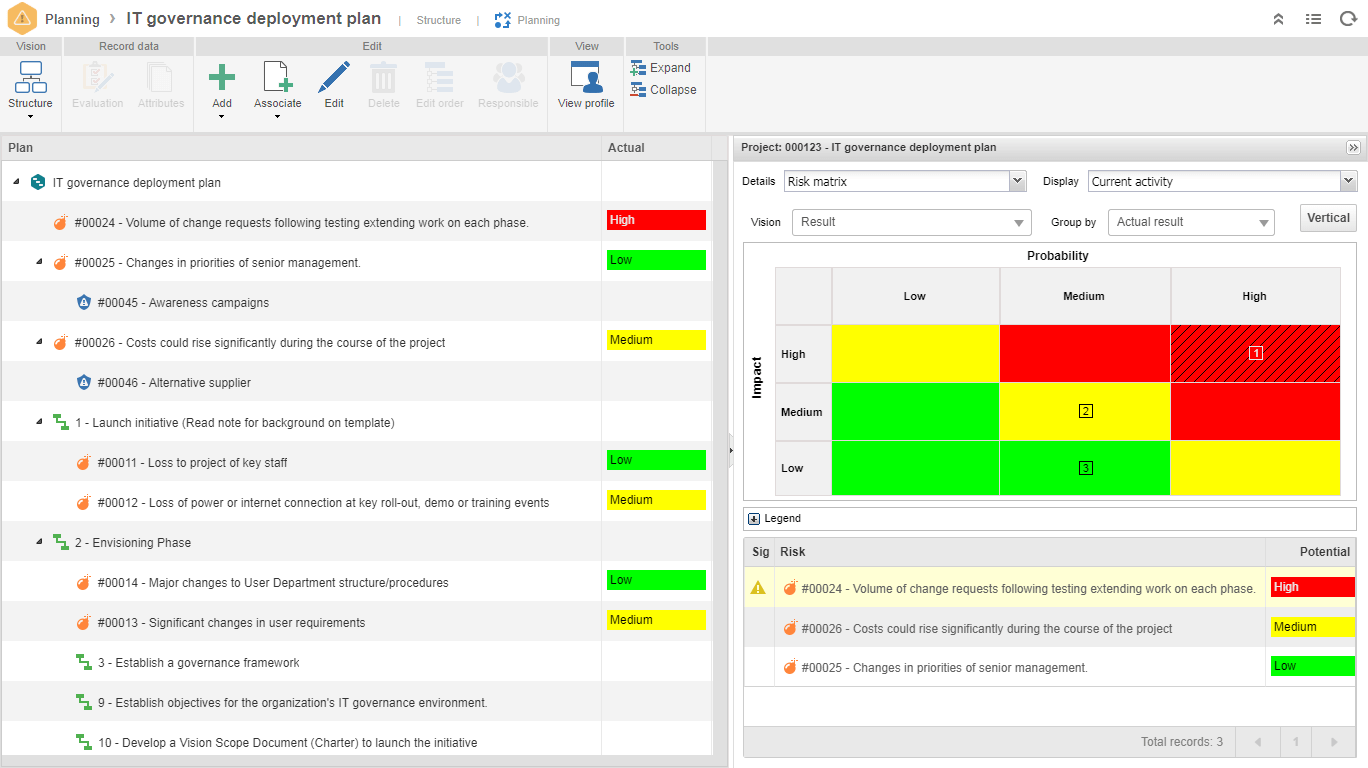Click the green Low badge of #00025 in Actual column

click(x=656, y=260)
